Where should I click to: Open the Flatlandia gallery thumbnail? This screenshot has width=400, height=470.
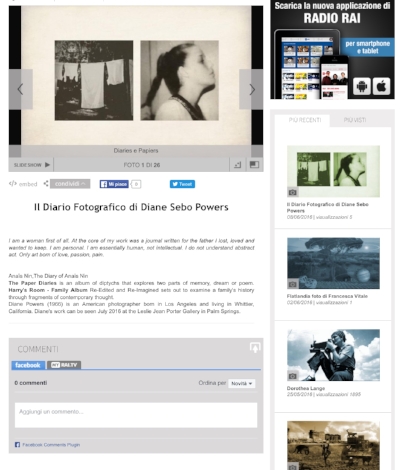click(x=333, y=263)
